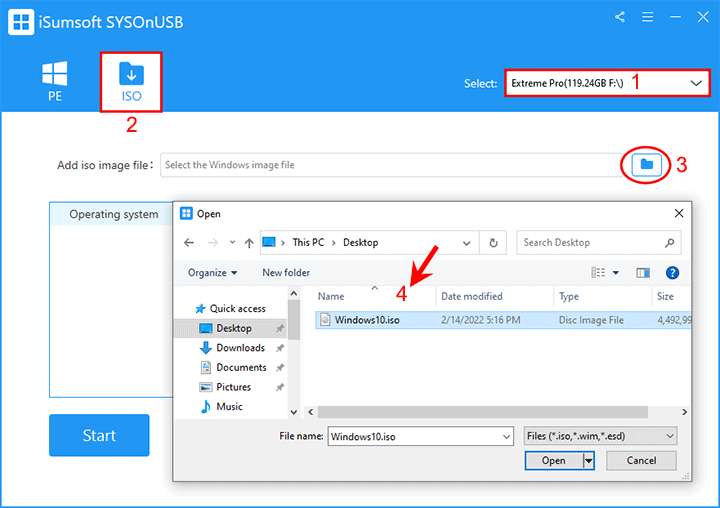720x508 pixels.
Task: Click navigation pane scroll up arrow
Action: tap(294, 293)
